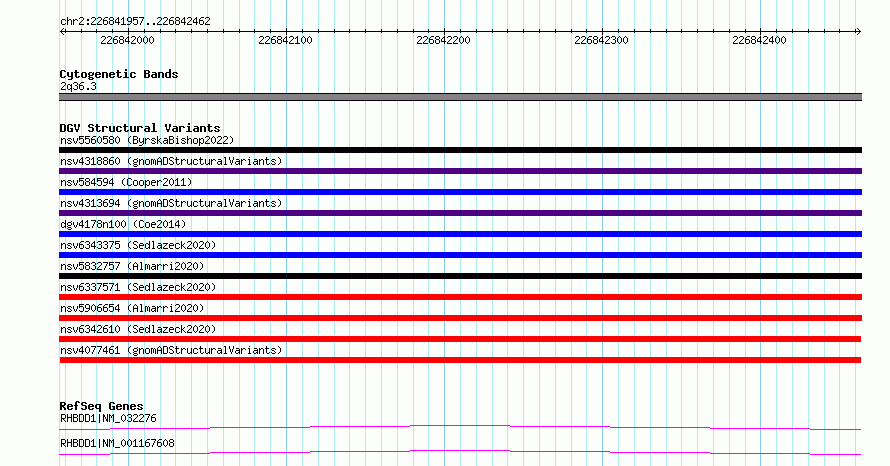Click the blue bar of nsv584594
This screenshot has width=890, height=466.
[460, 192]
